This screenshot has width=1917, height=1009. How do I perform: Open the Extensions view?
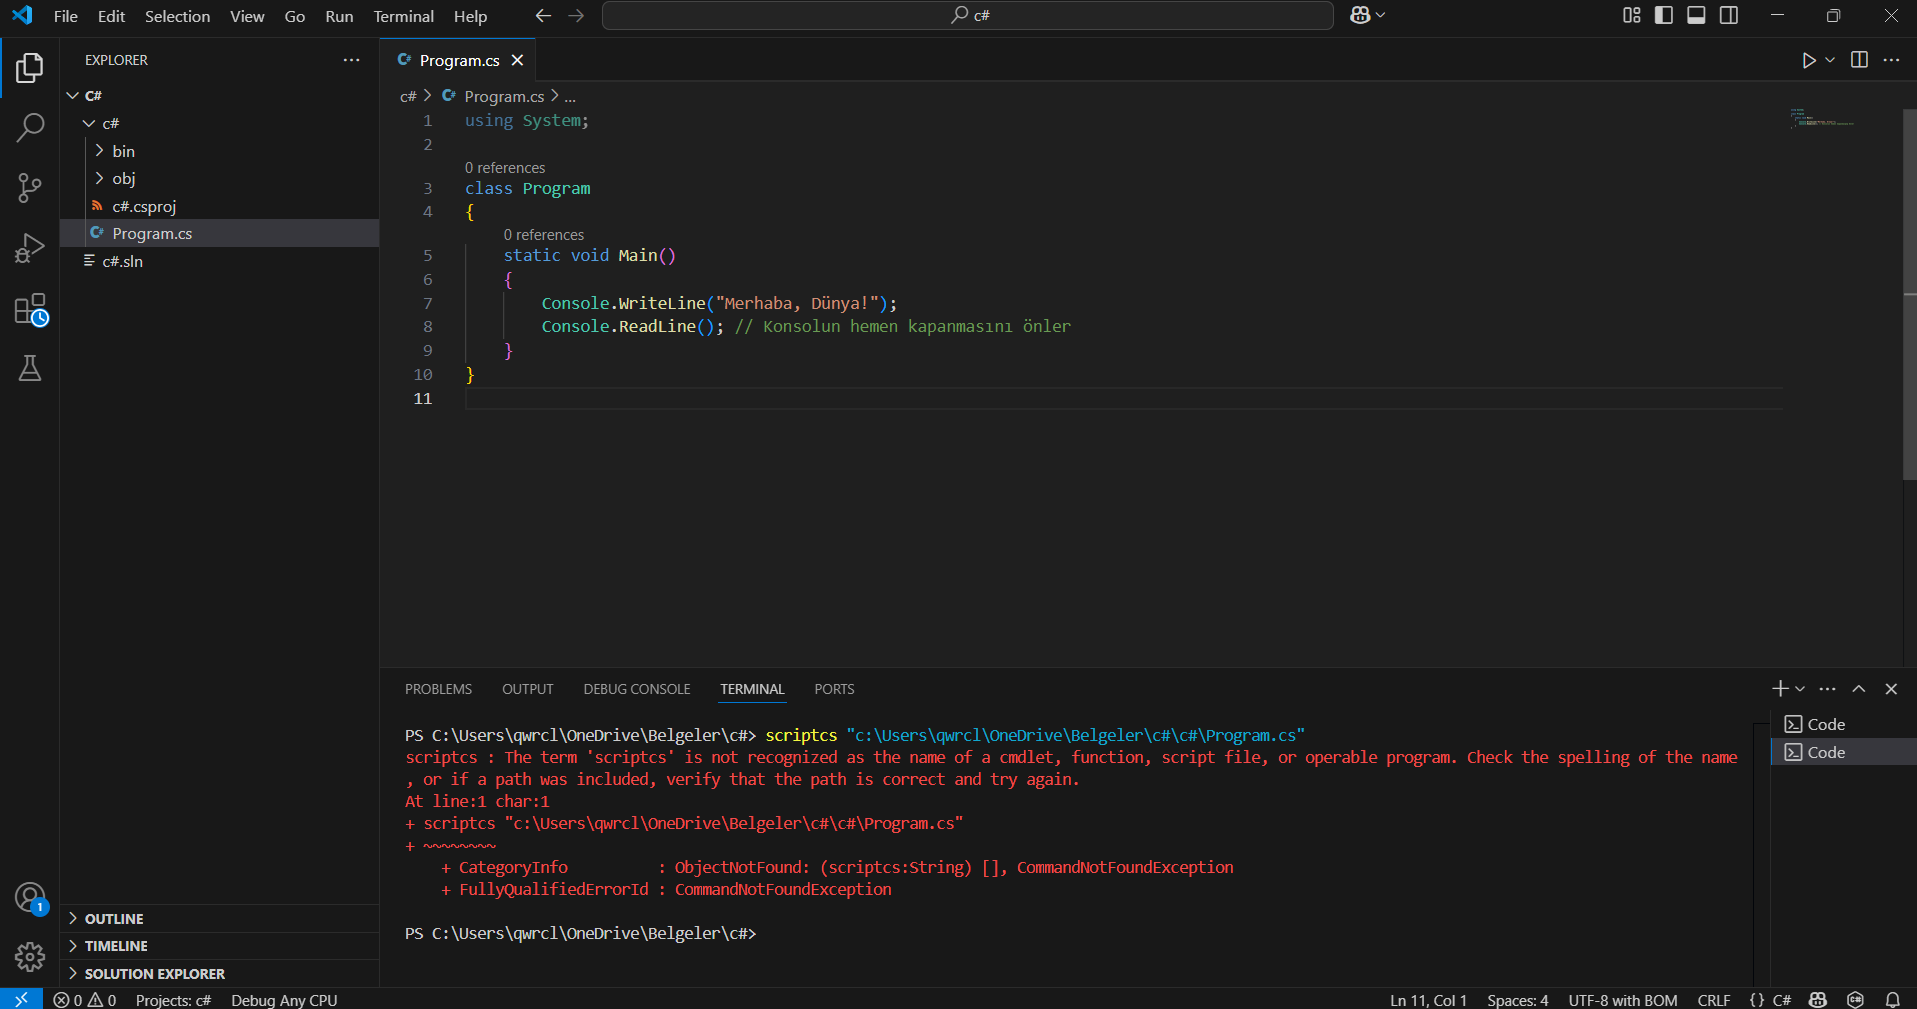[x=30, y=310]
